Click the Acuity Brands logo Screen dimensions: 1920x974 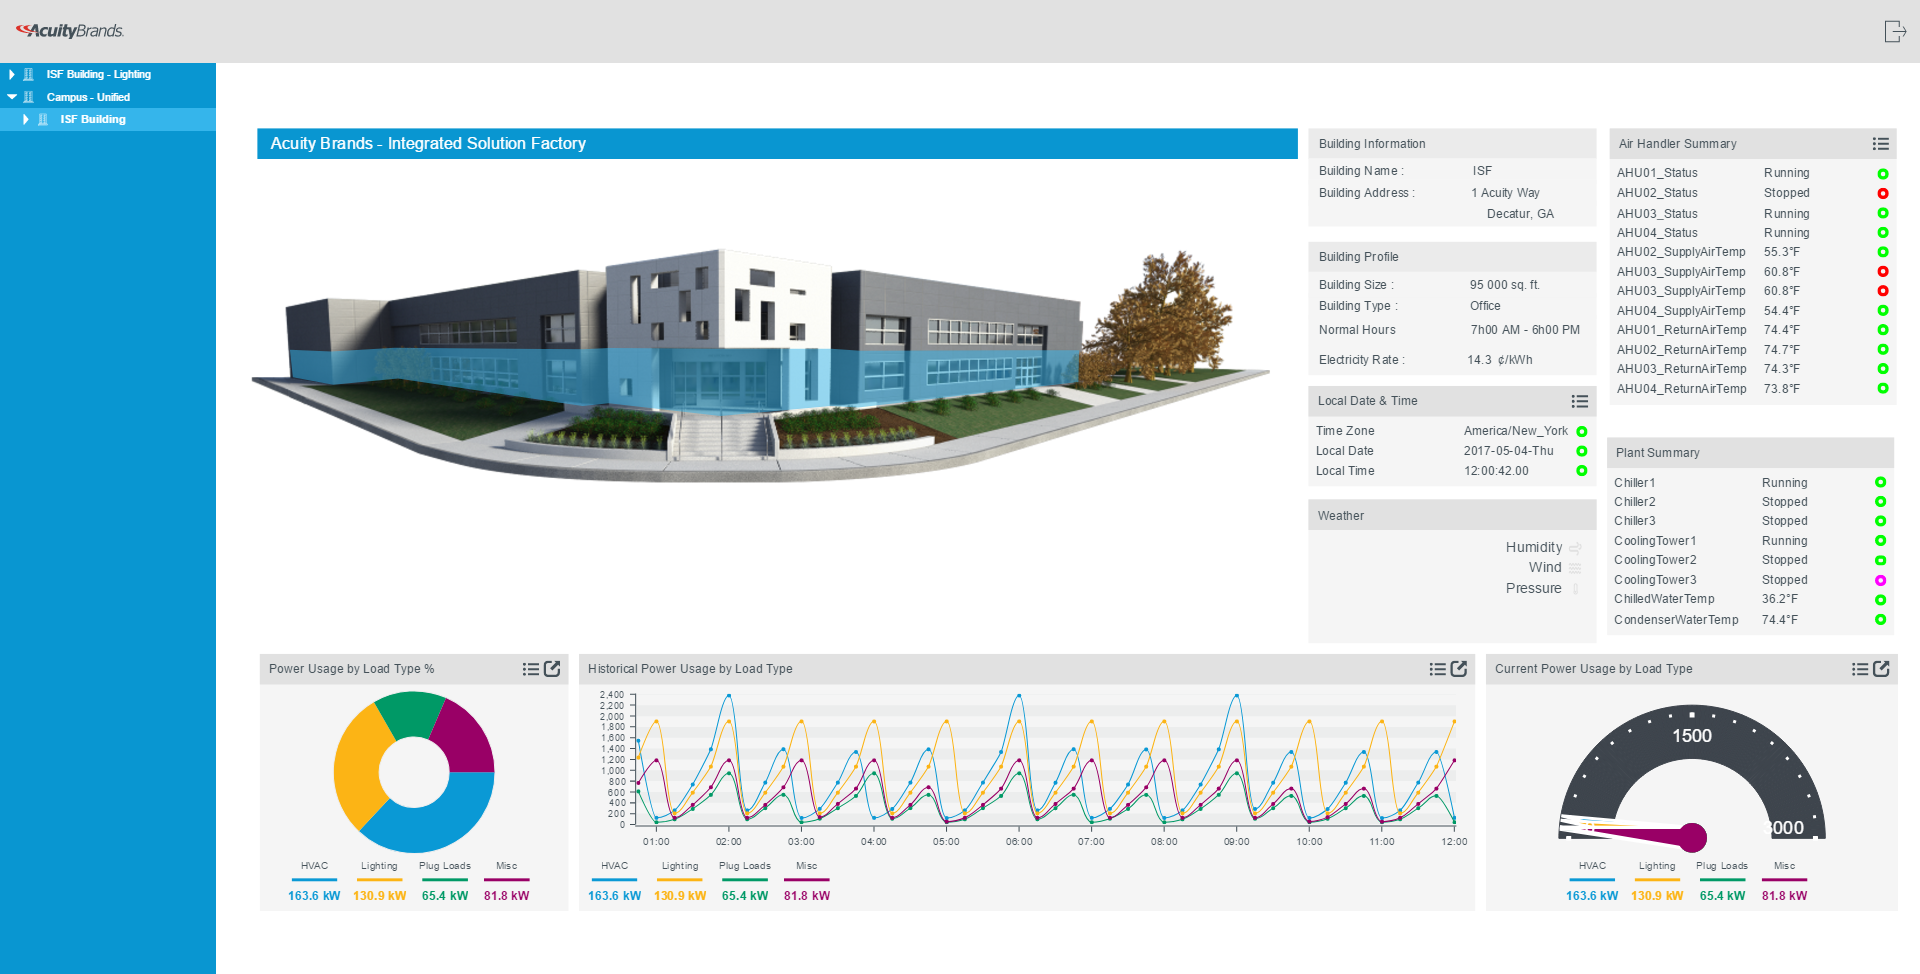coord(70,31)
